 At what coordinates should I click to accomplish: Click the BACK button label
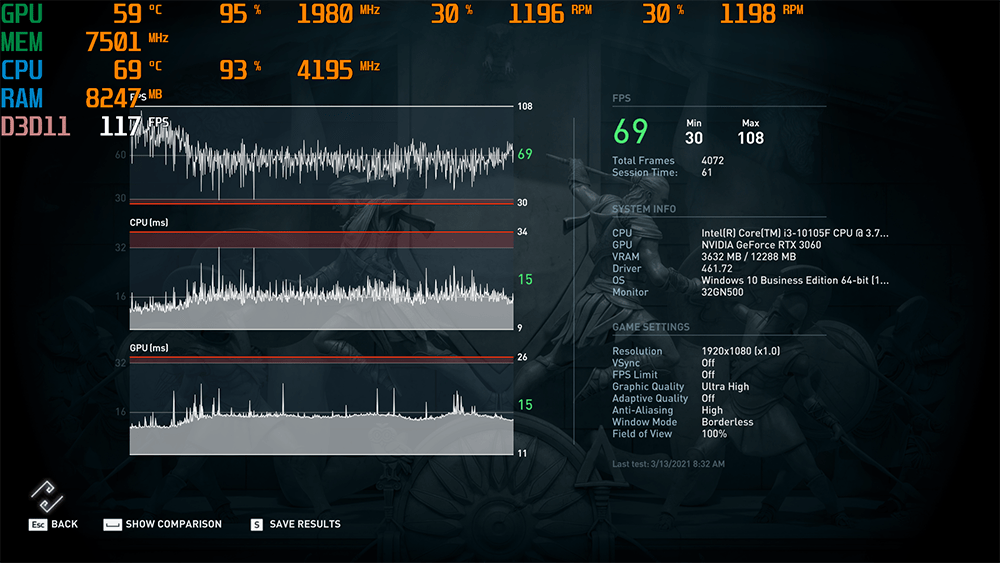point(64,524)
